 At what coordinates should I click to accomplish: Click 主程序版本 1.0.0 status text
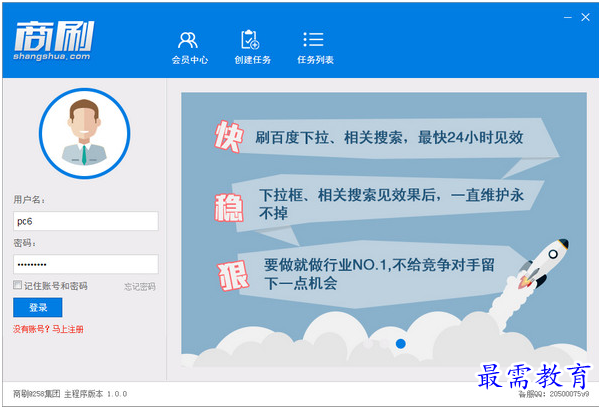tap(96, 394)
